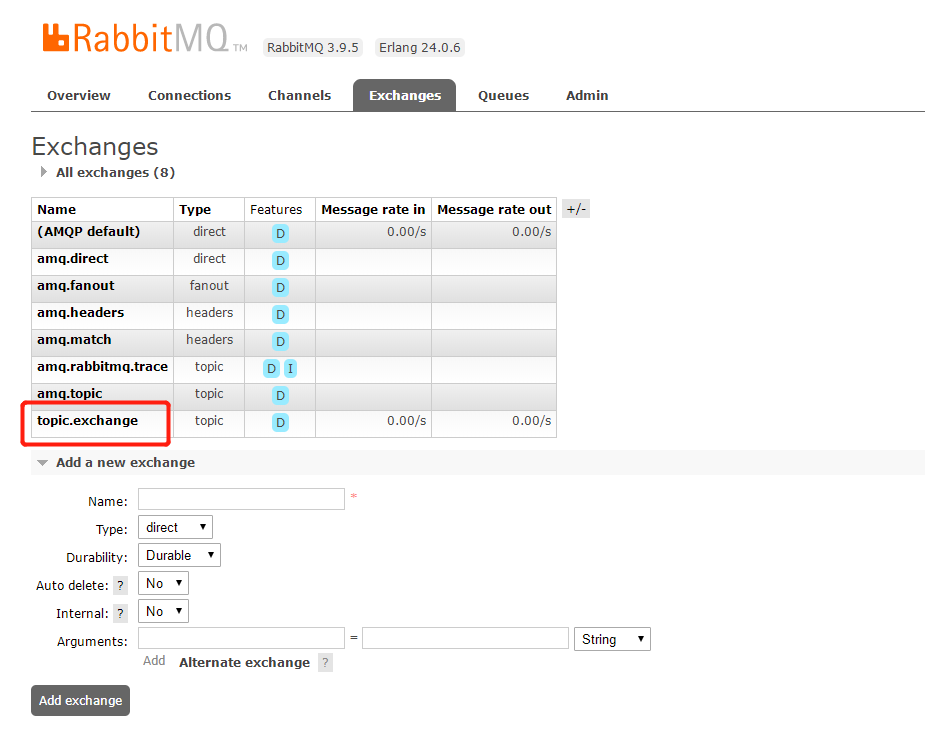
Task: Switch to the Queues tab
Action: [x=503, y=95]
